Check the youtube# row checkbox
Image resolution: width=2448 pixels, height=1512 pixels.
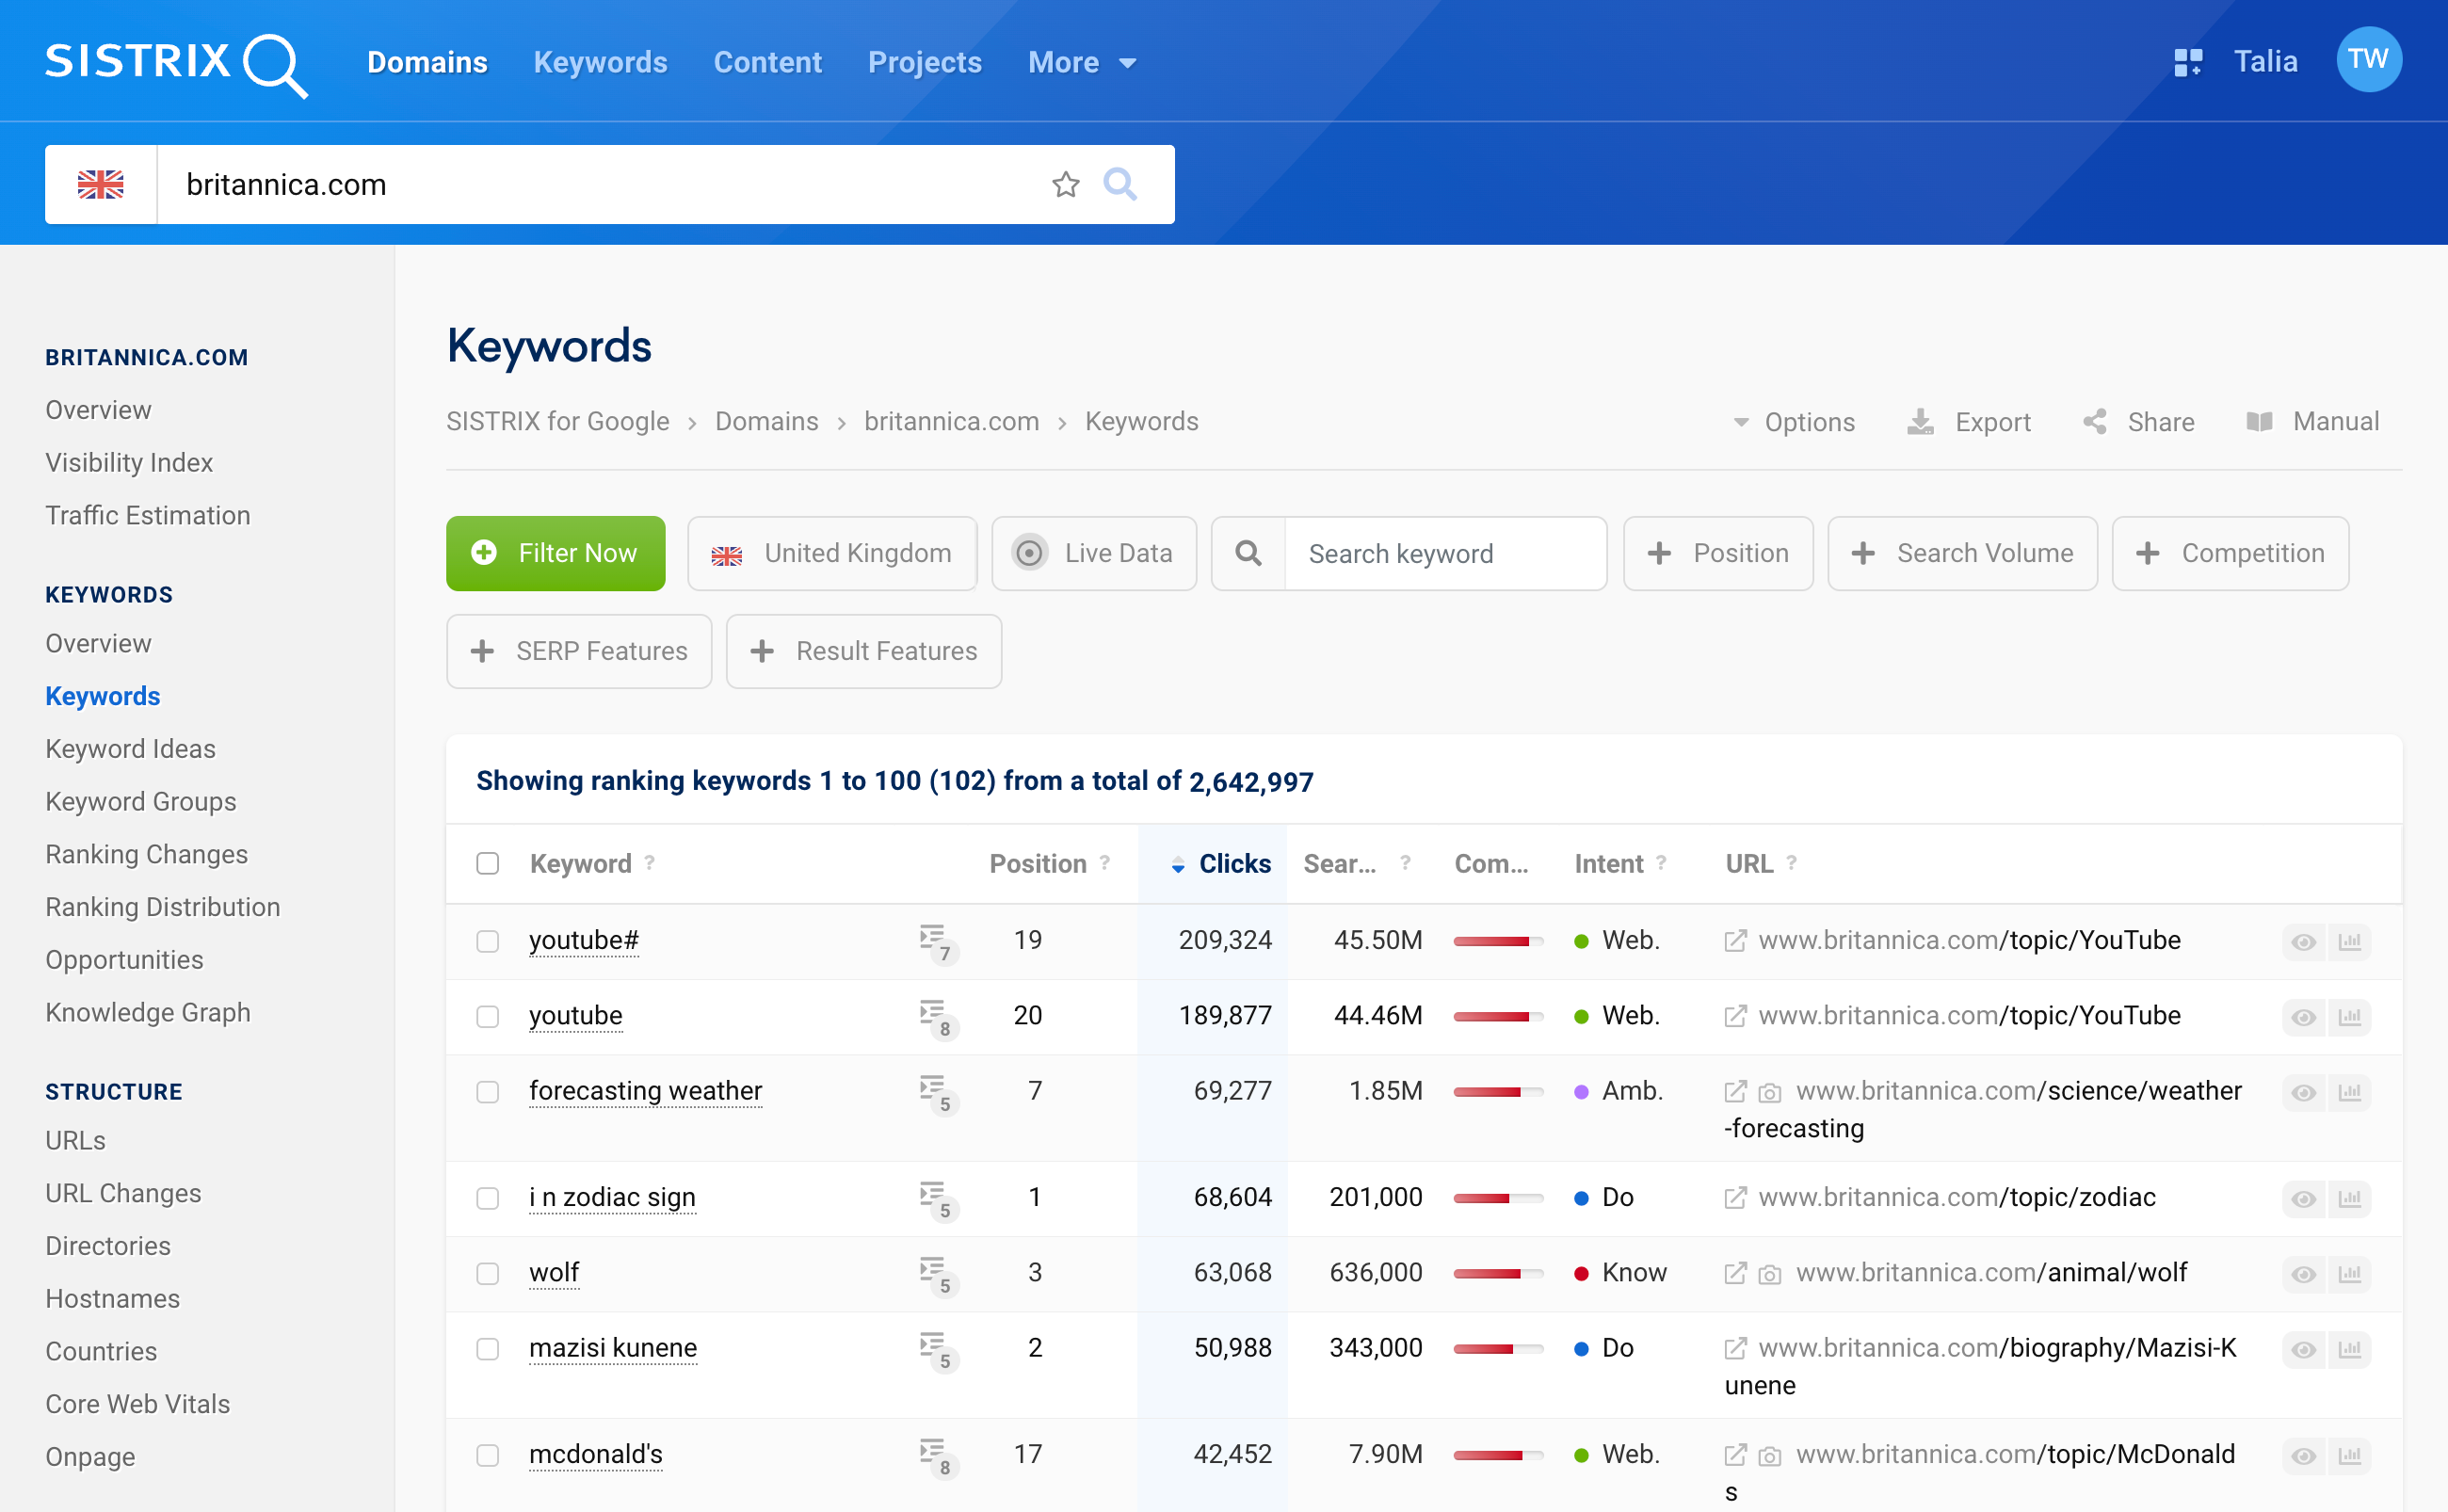[x=487, y=941]
